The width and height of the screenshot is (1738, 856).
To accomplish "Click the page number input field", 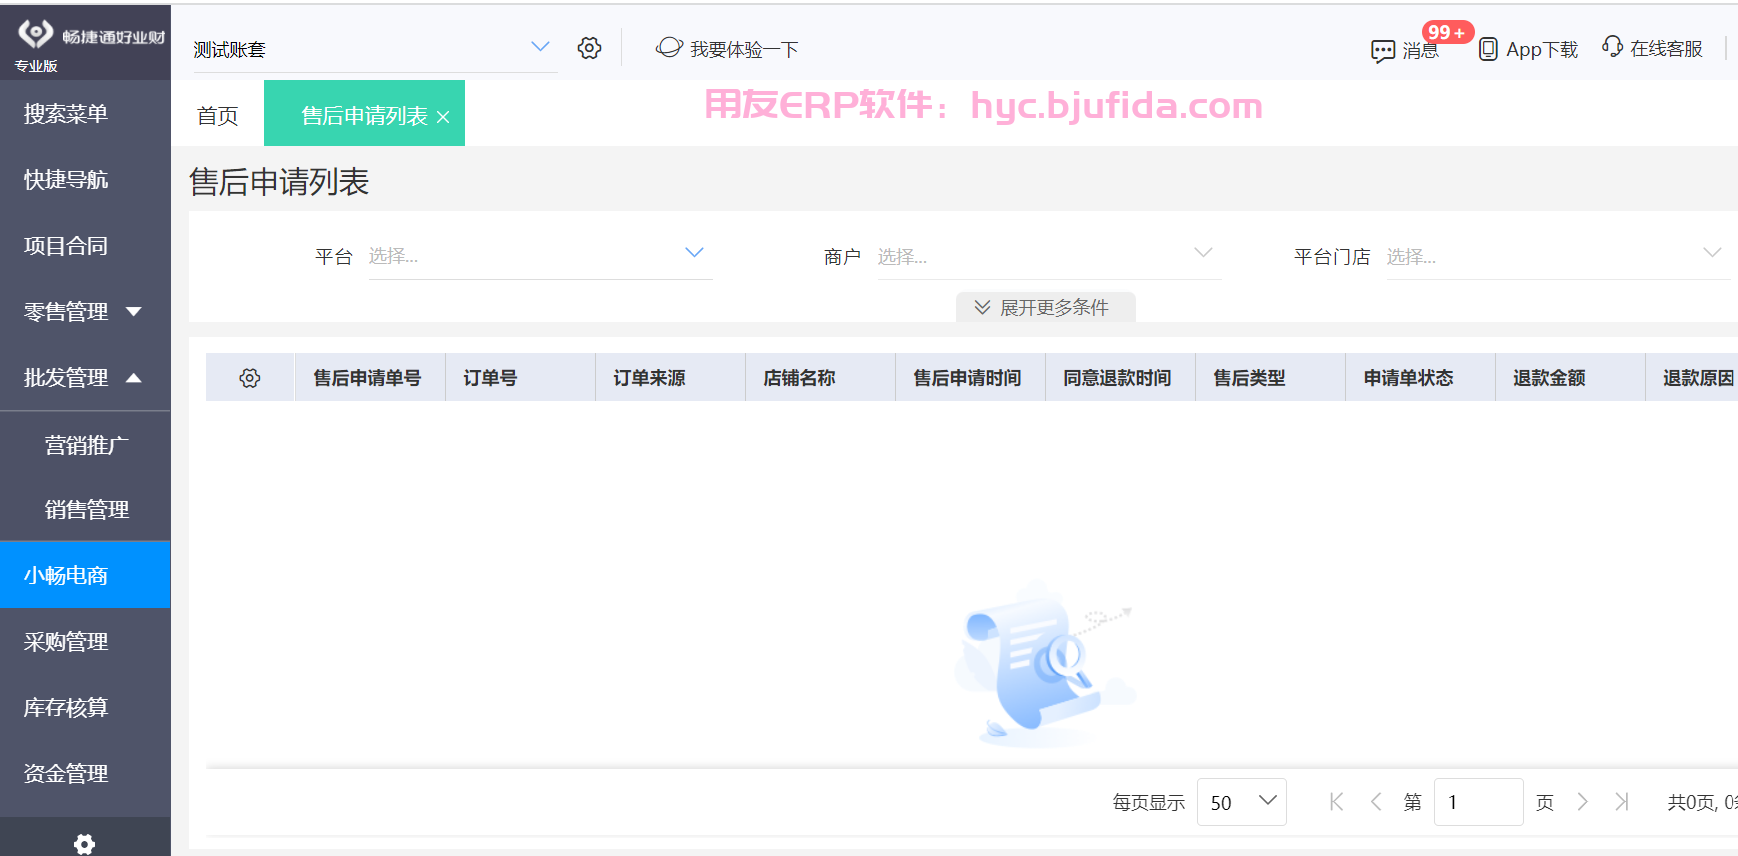I will 1478,802.
